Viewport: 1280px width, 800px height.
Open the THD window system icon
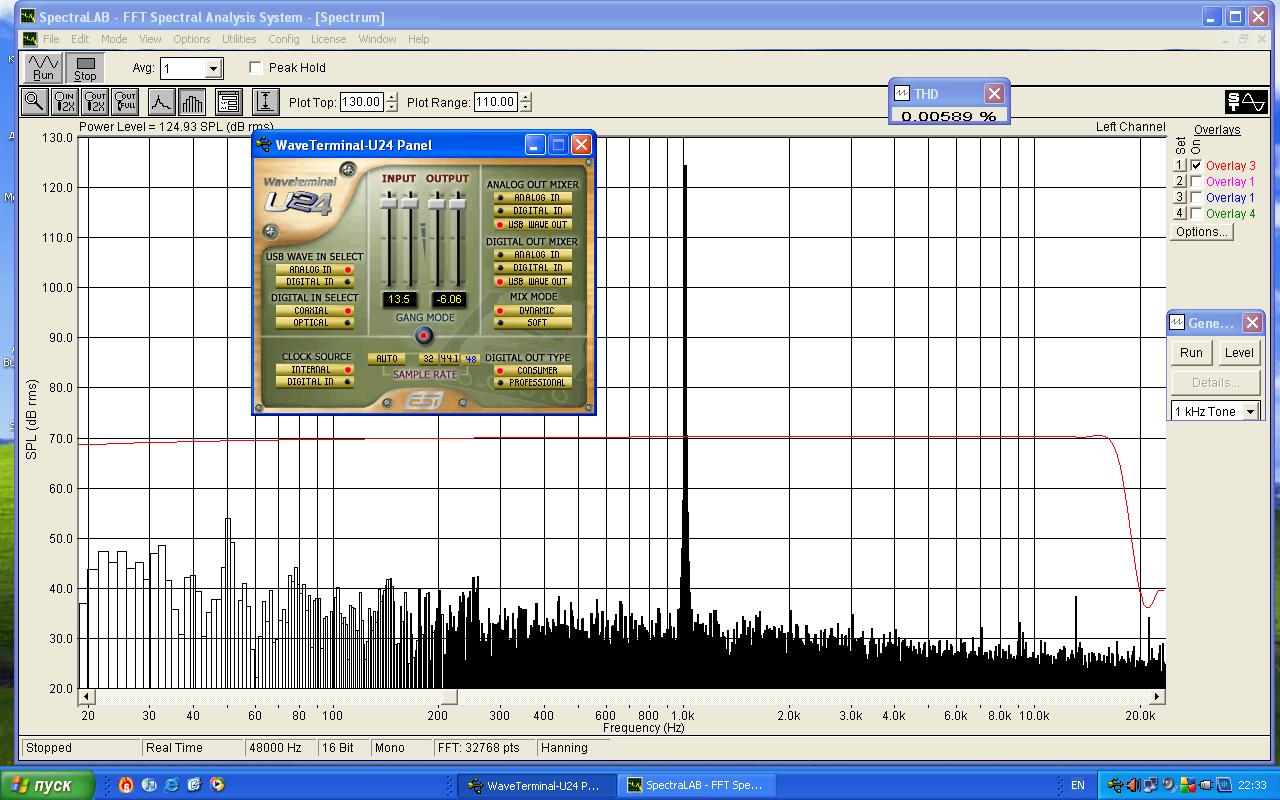coord(901,93)
